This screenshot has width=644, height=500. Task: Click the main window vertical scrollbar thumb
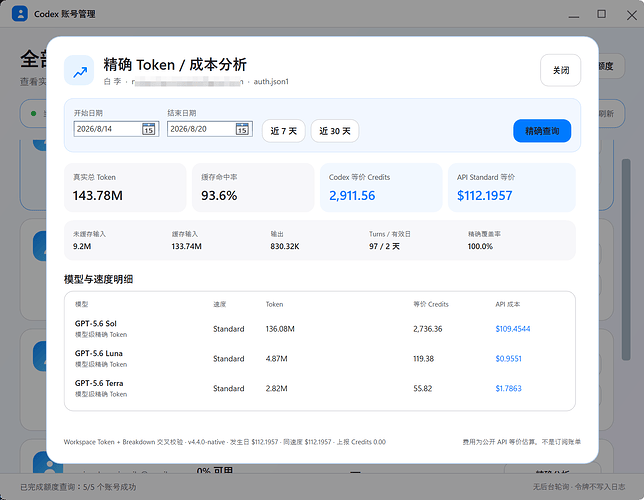626,260
